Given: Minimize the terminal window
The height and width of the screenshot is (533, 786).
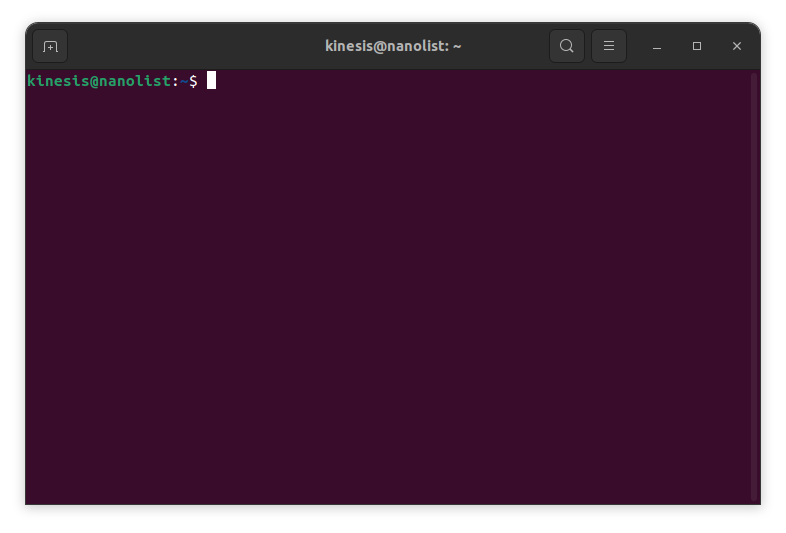Looking at the screenshot, I should 657,46.
